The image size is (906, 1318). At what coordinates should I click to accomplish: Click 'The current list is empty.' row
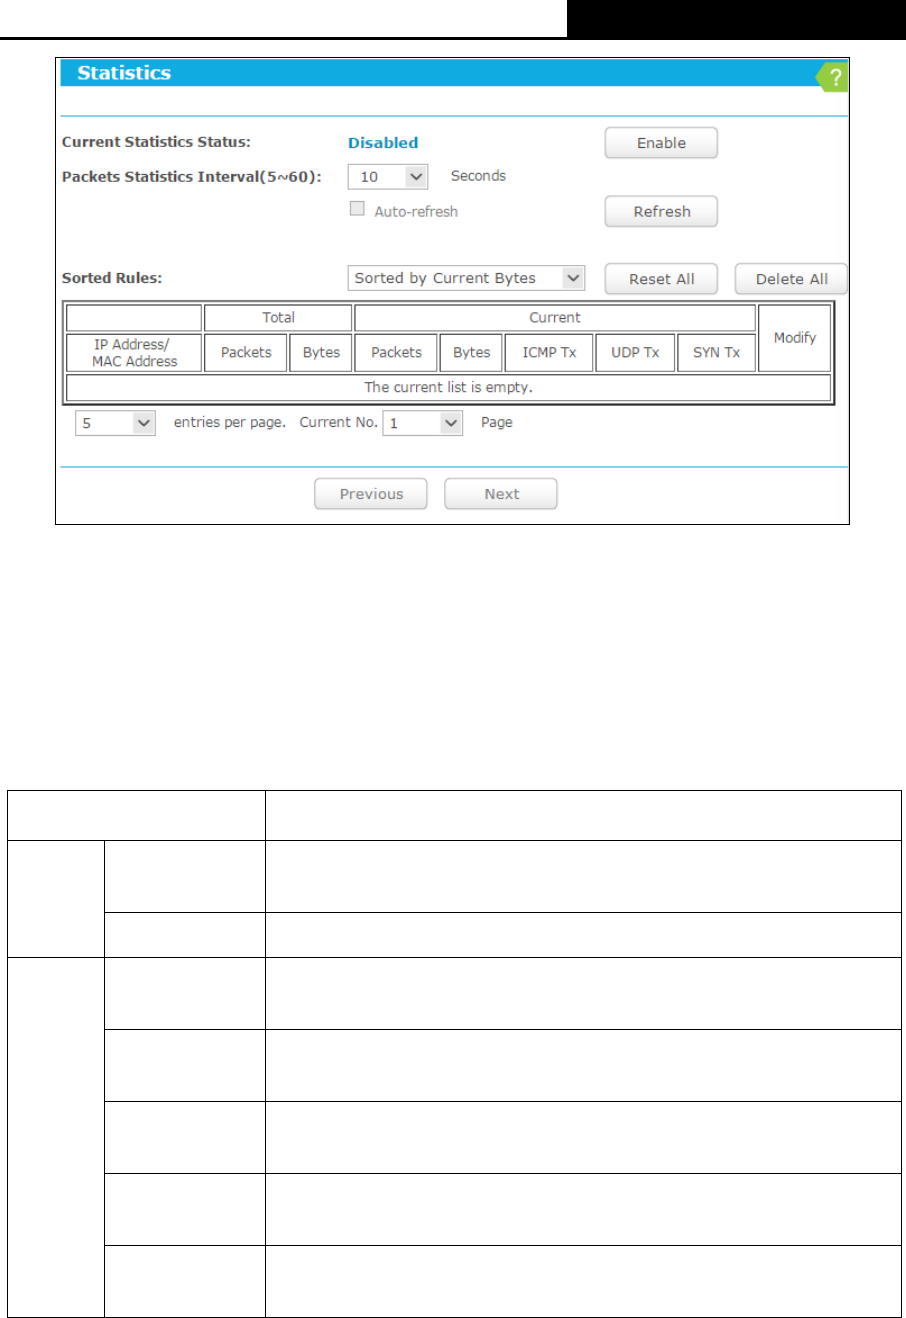coord(449,387)
